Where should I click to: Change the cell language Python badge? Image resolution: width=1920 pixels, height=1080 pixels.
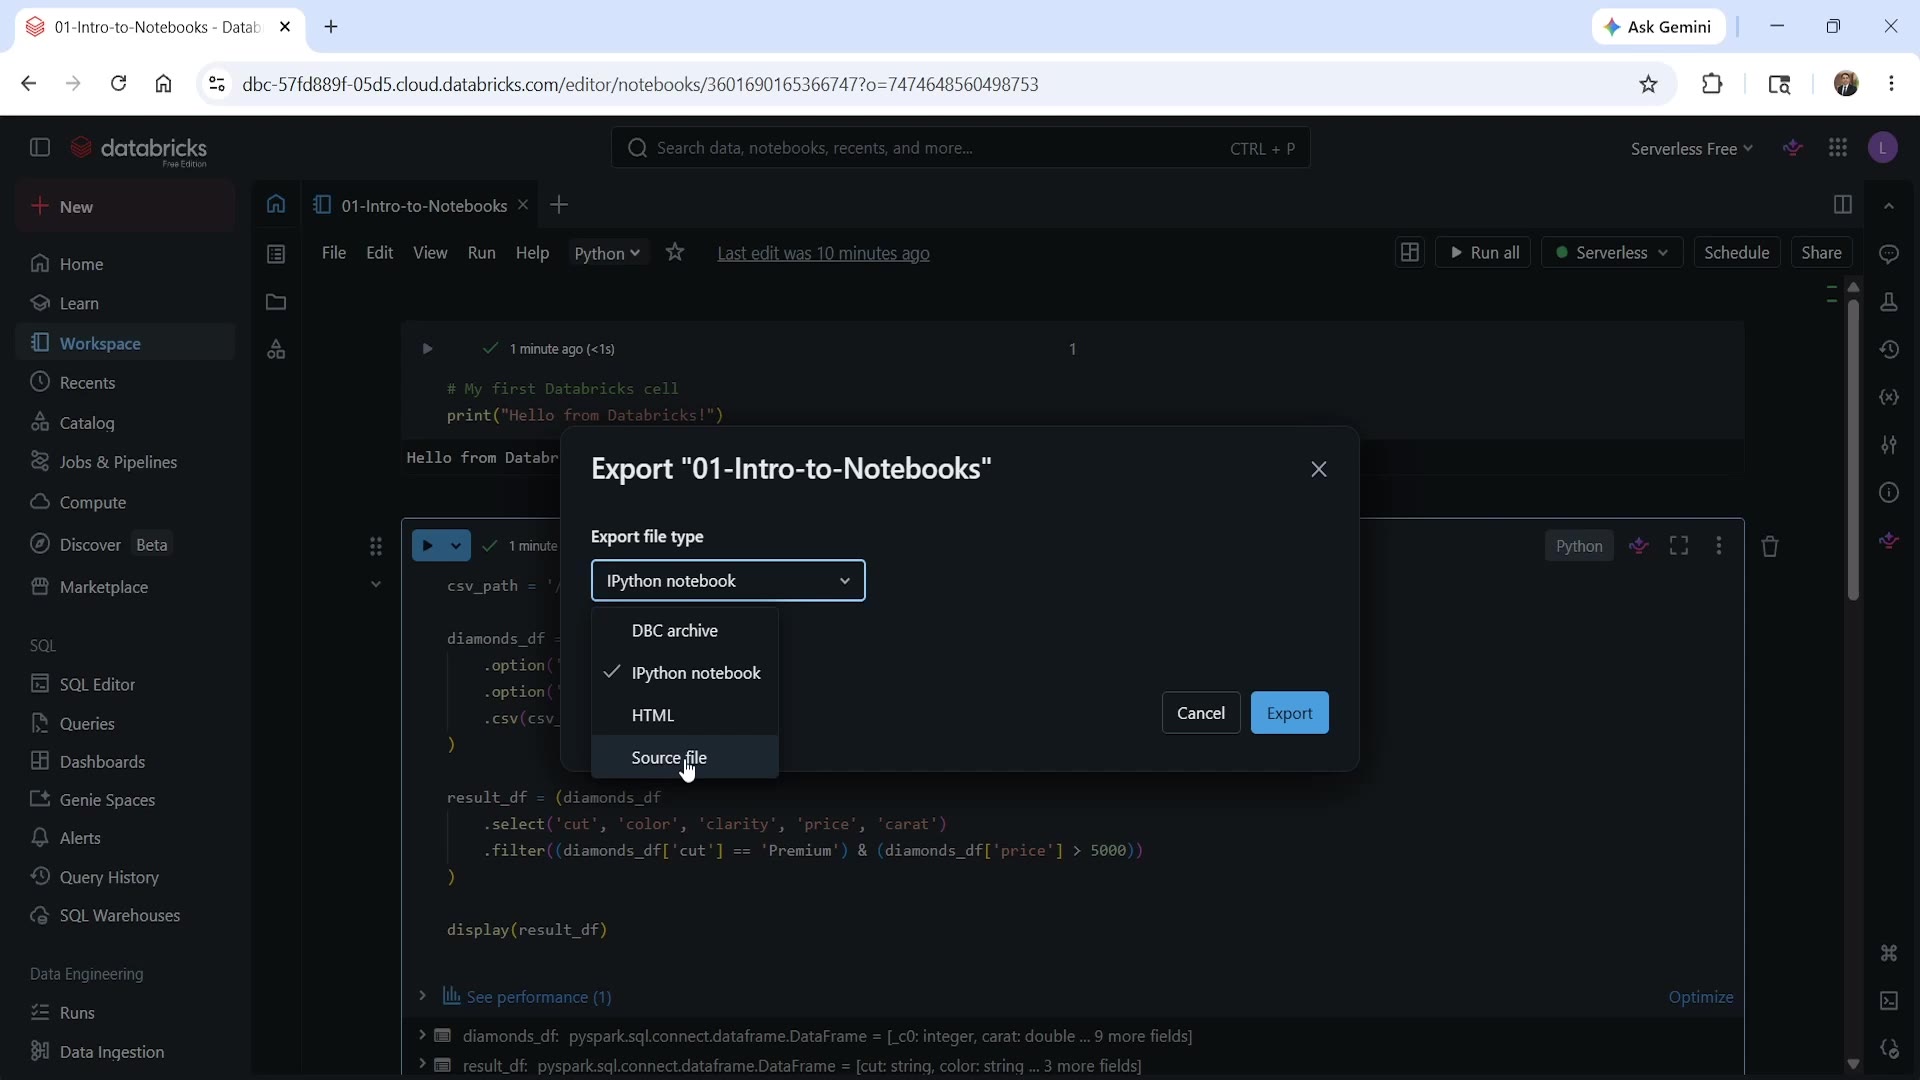(1579, 546)
